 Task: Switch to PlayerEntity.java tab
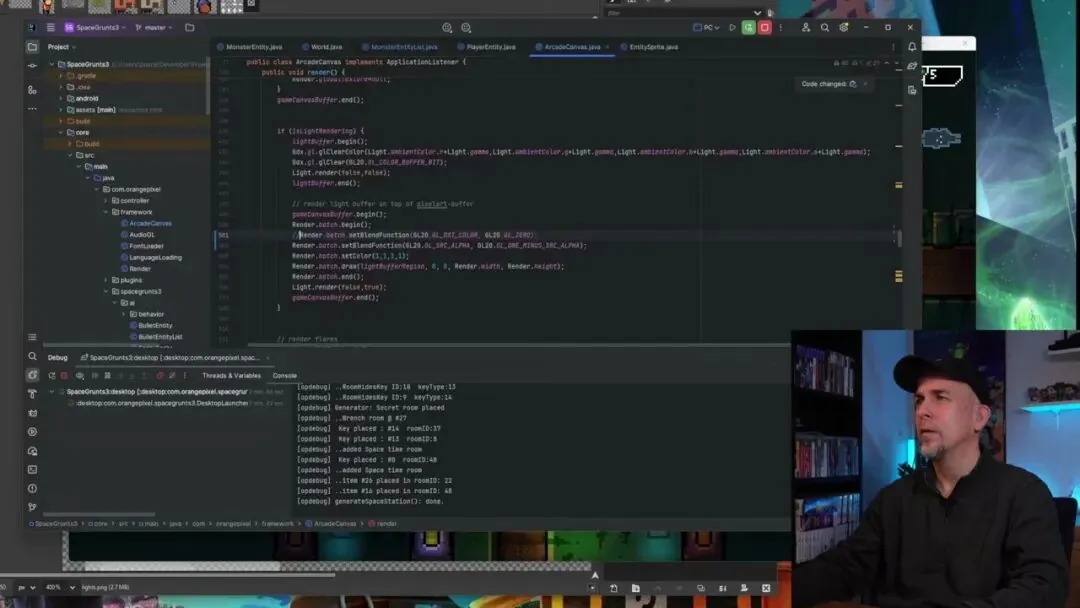click(x=486, y=47)
